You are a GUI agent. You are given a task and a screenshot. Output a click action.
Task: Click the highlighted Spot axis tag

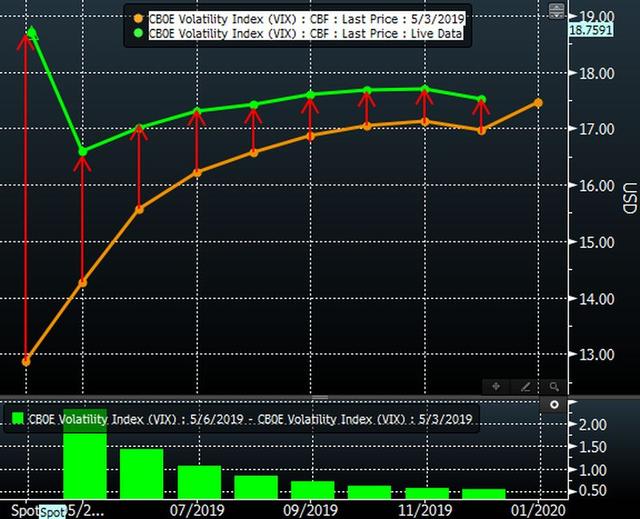pyautogui.click(x=52, y=512)
